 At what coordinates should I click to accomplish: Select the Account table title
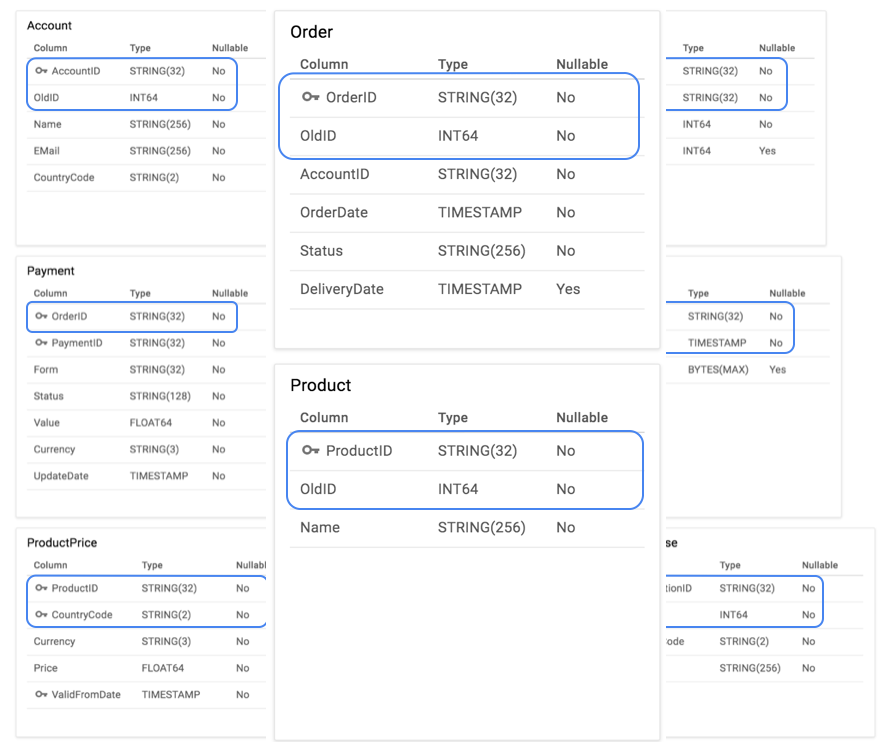point(49,25)
